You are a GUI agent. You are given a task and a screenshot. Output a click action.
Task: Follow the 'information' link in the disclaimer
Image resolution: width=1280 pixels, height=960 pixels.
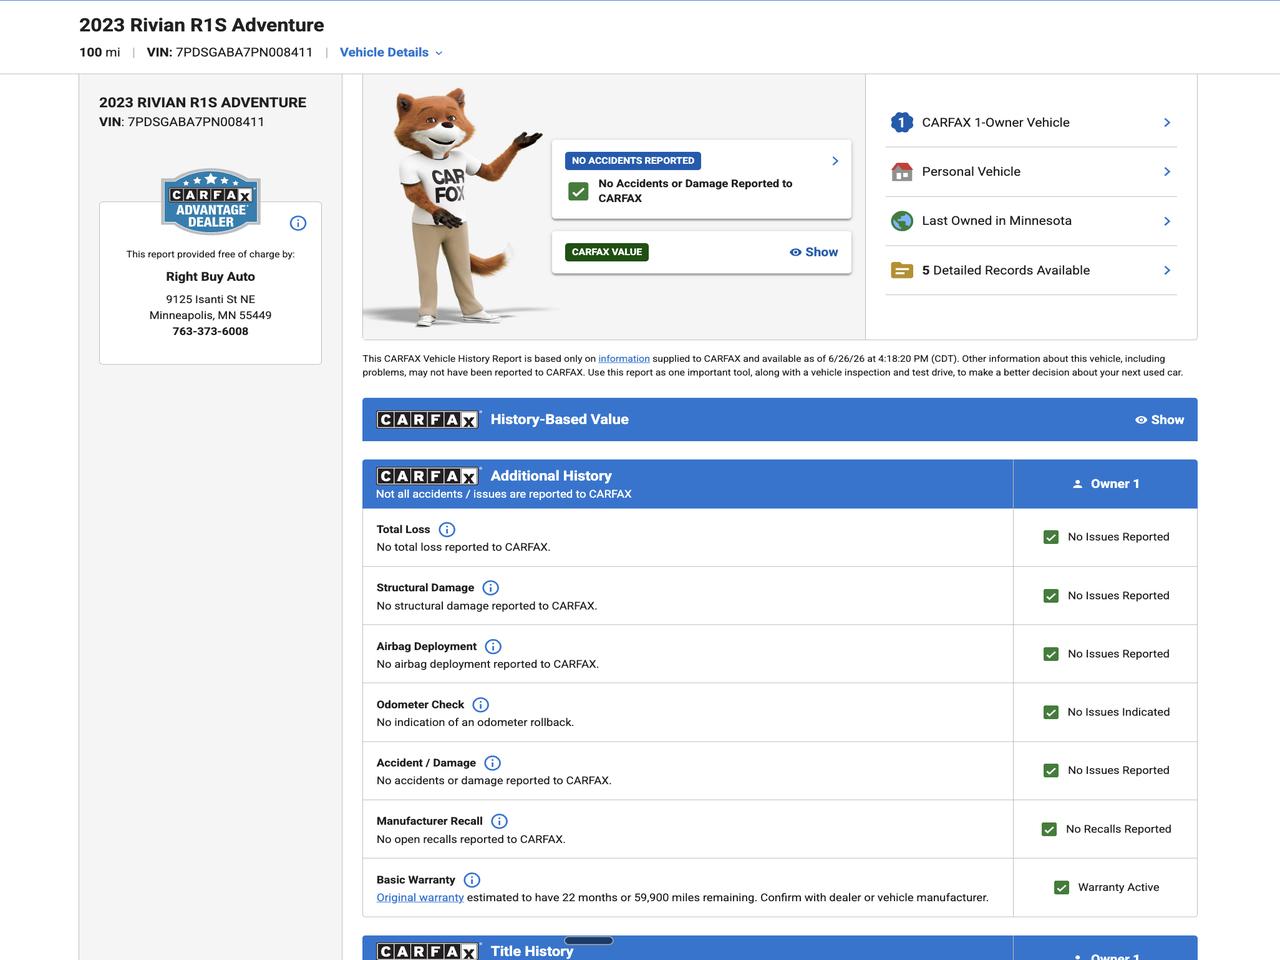(x=624, y=359)
